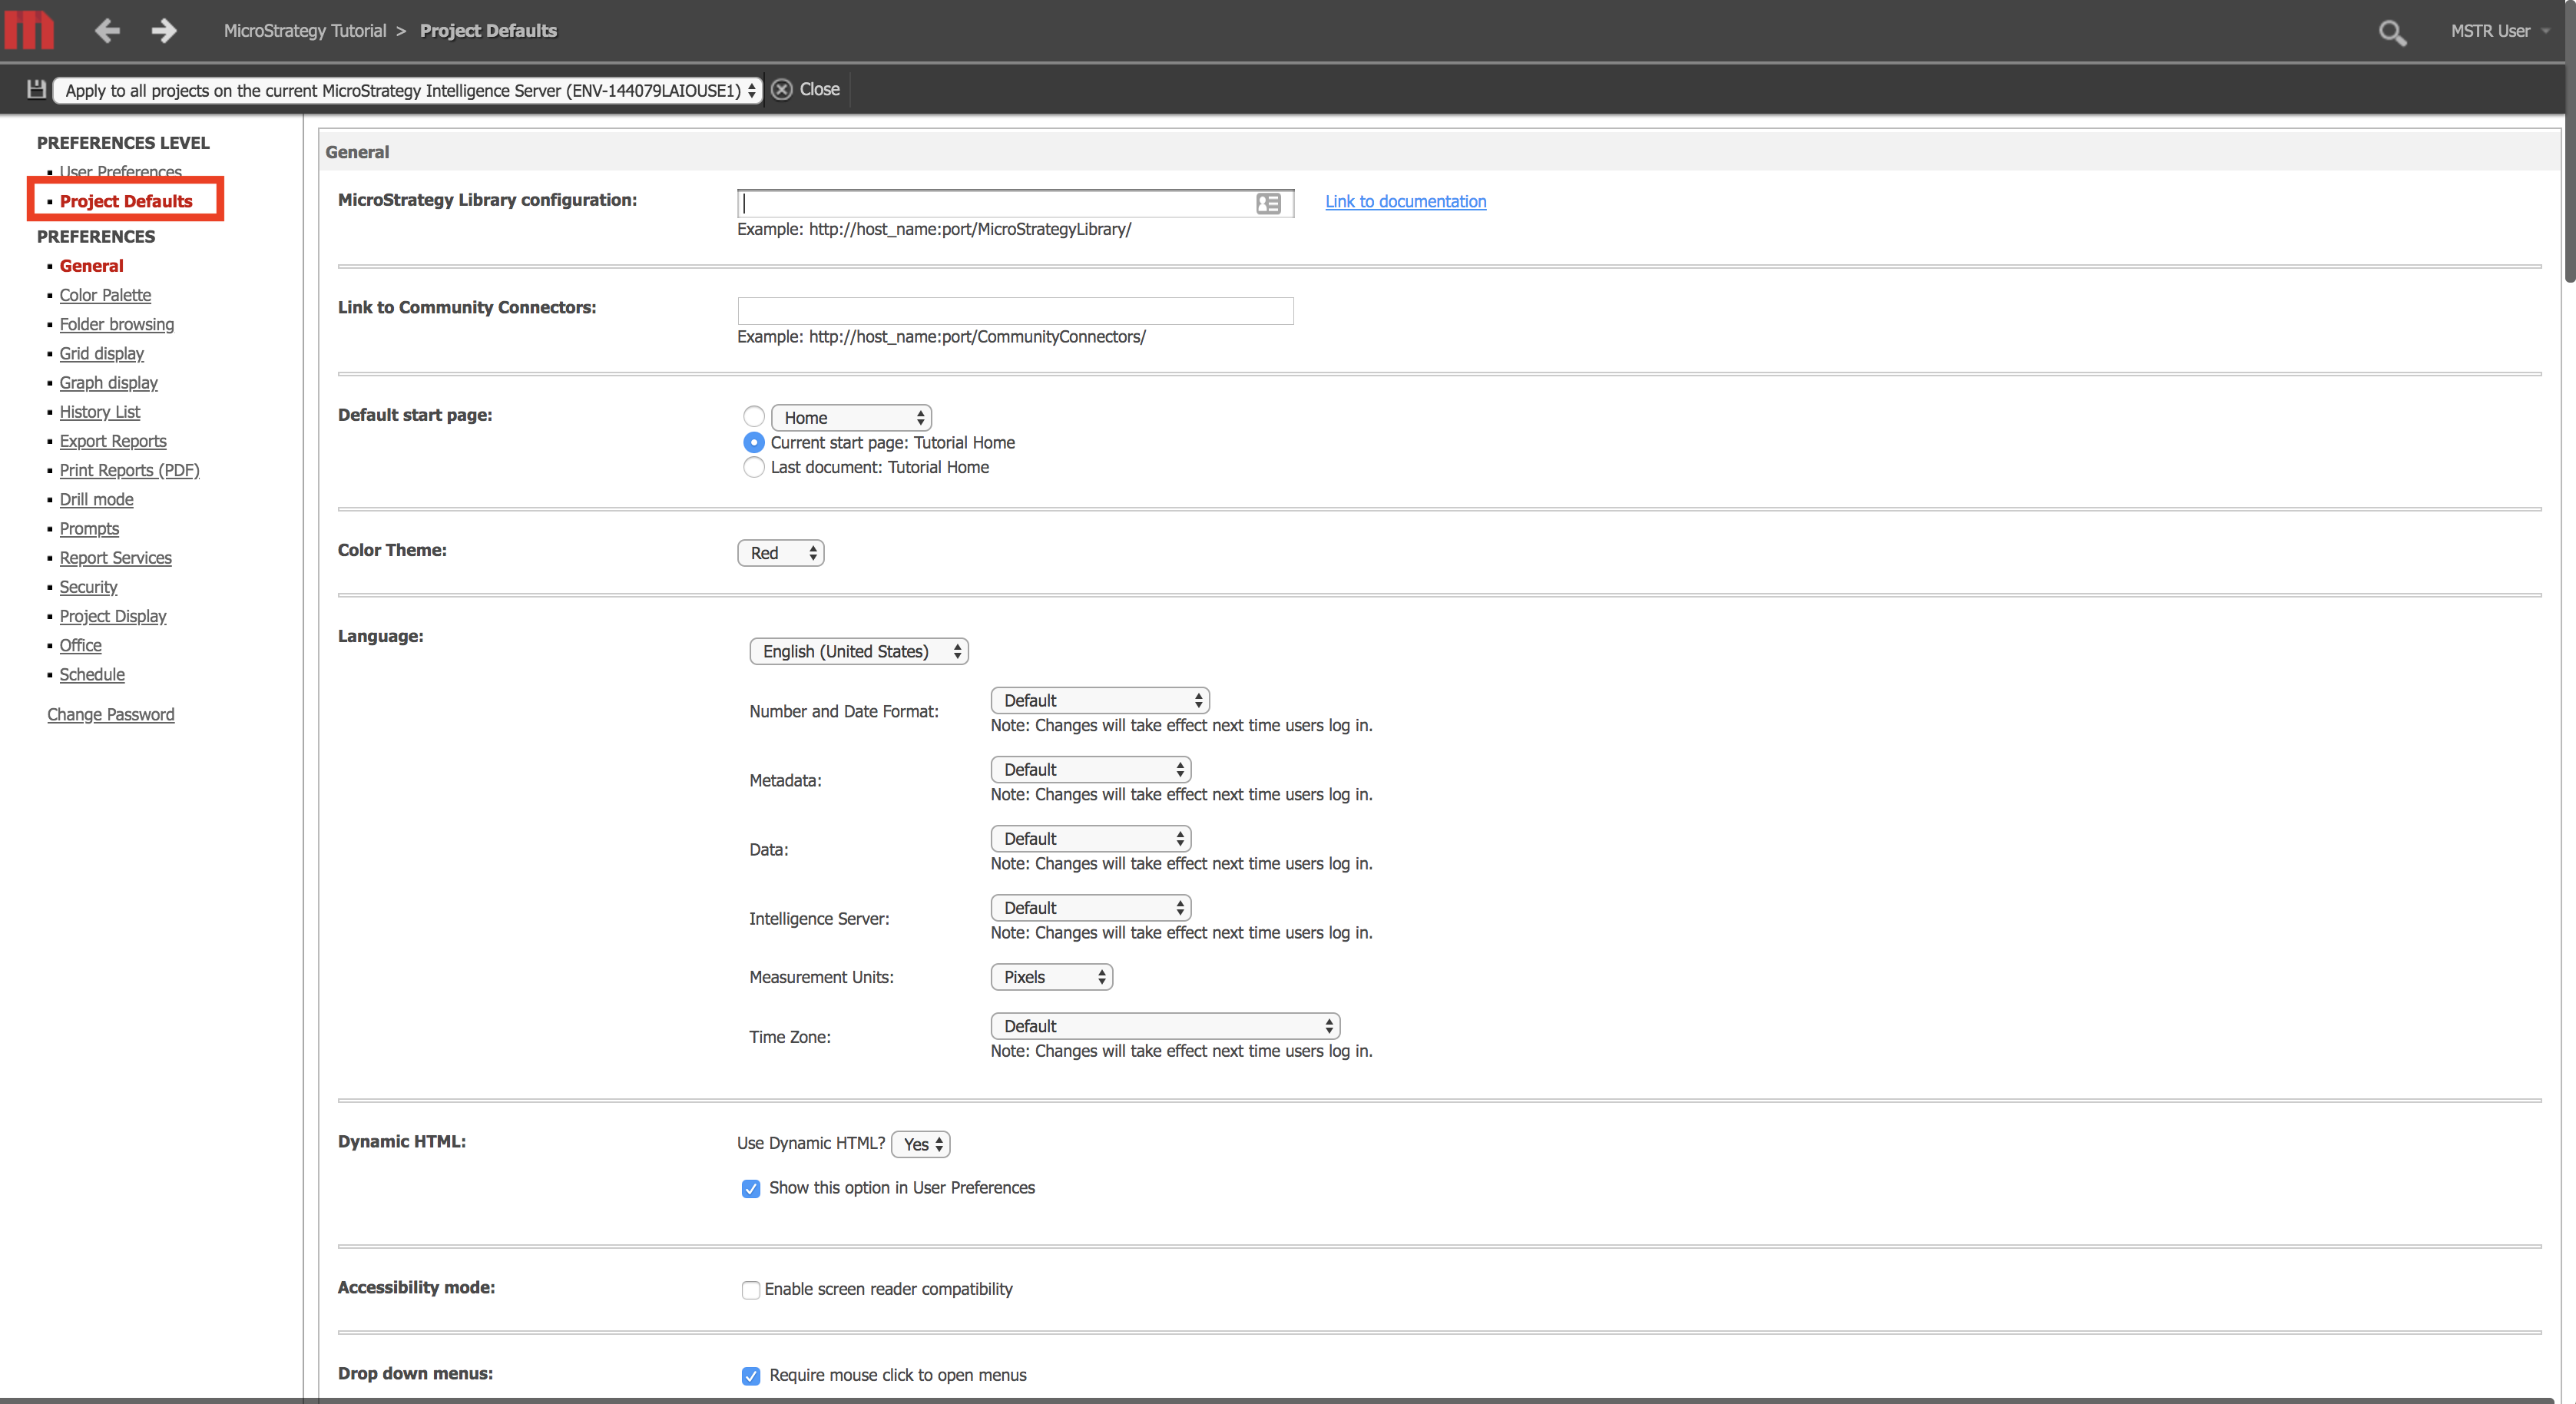Image resolution: width=2576 pixels, height=1404 pixels.
Task: Click the Link to Community Connectors input field
Action: [1014, 310]
